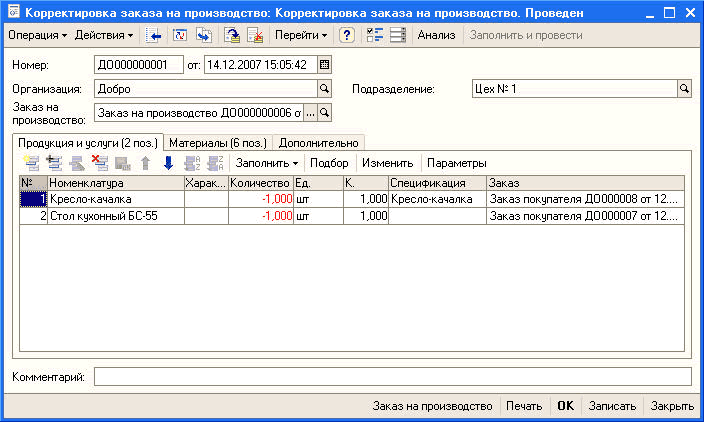Click the Записать button

point(612,406)
